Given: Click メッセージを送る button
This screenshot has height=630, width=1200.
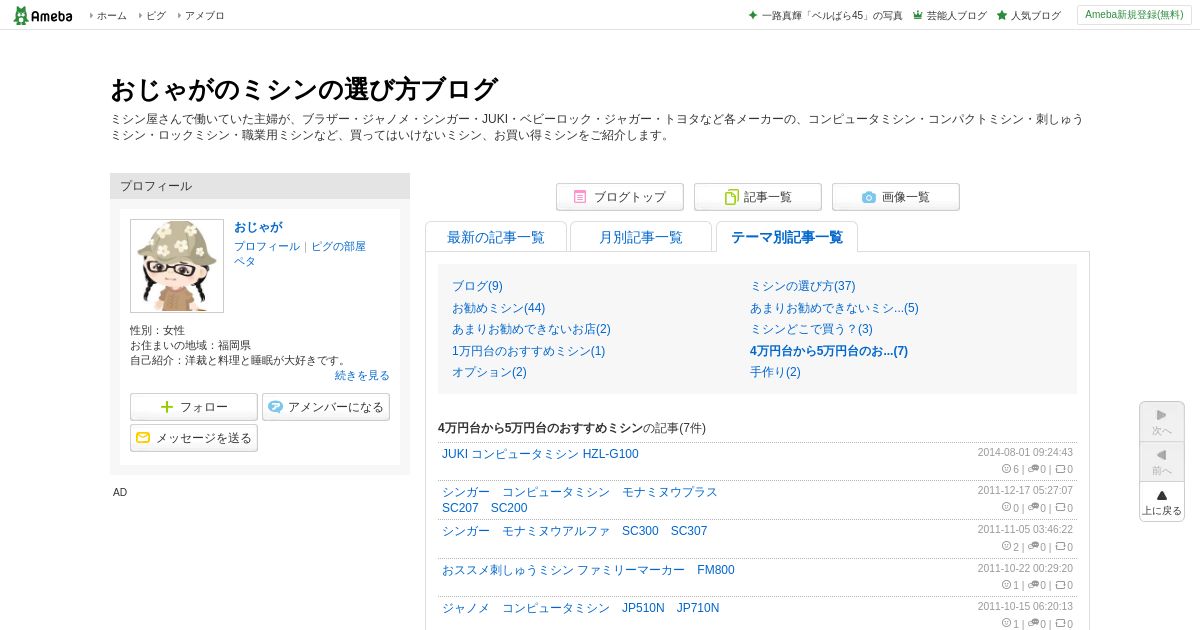Looking at the screenshot, I should [x=194, y=438].
